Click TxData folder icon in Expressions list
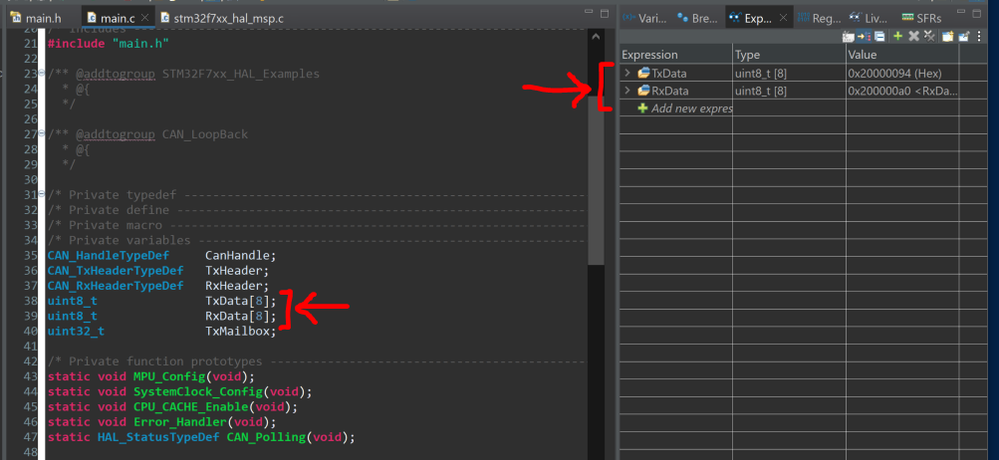The image size is (999, 460). (x=644, y=73)
